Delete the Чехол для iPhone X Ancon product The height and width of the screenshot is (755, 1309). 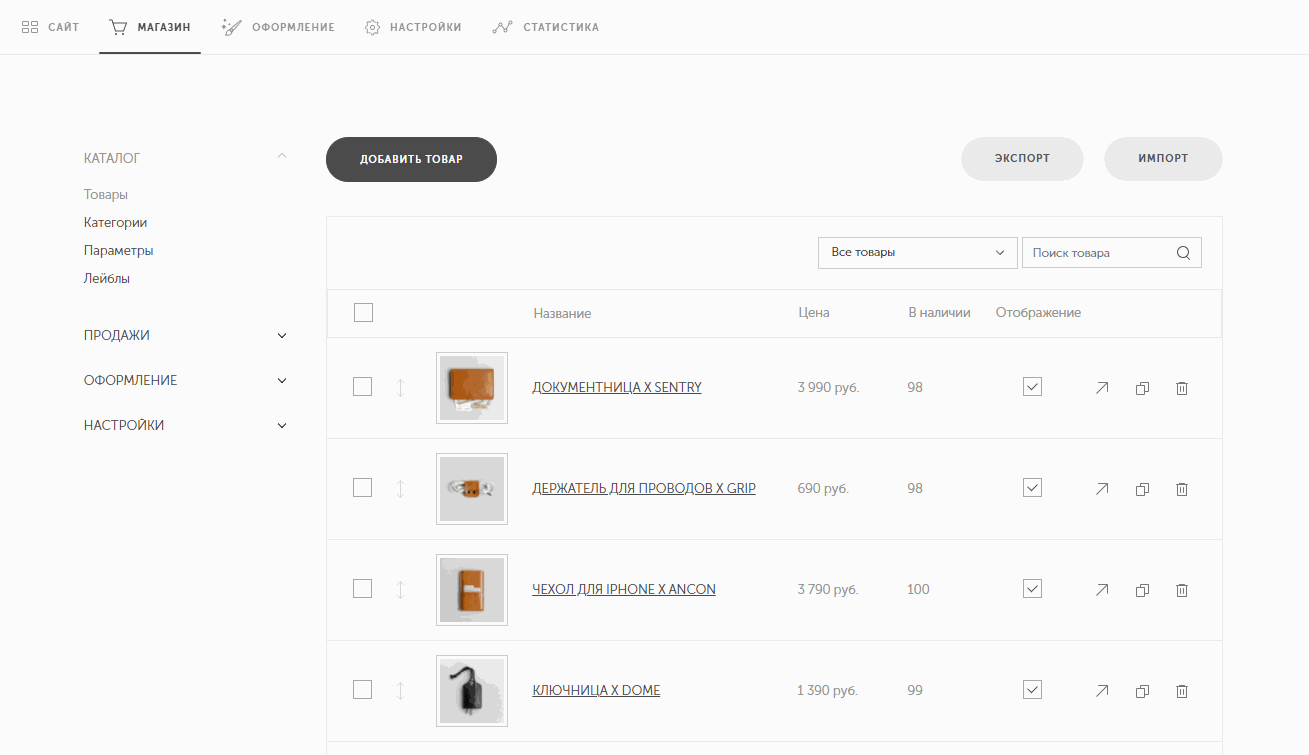click(x=1182, y=590)
